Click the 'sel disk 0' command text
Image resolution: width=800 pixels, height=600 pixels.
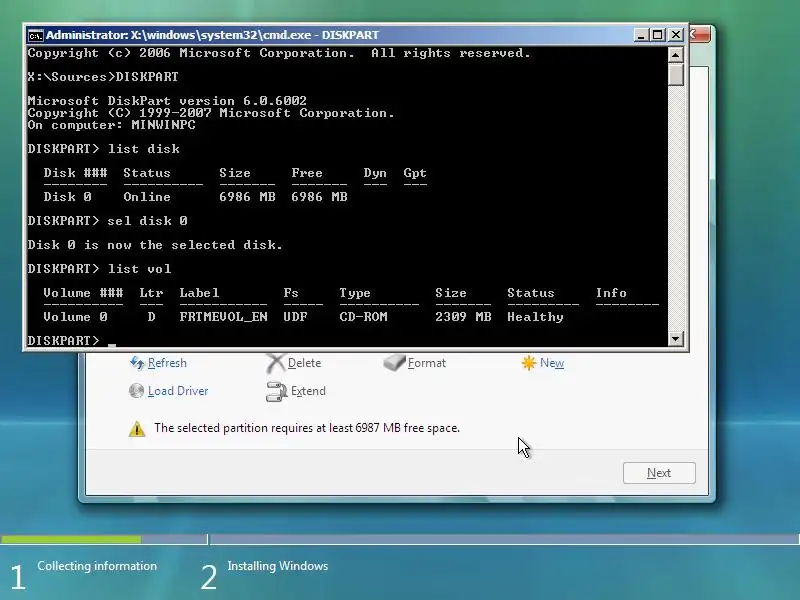pyautogui.click(x=147, y=220)
